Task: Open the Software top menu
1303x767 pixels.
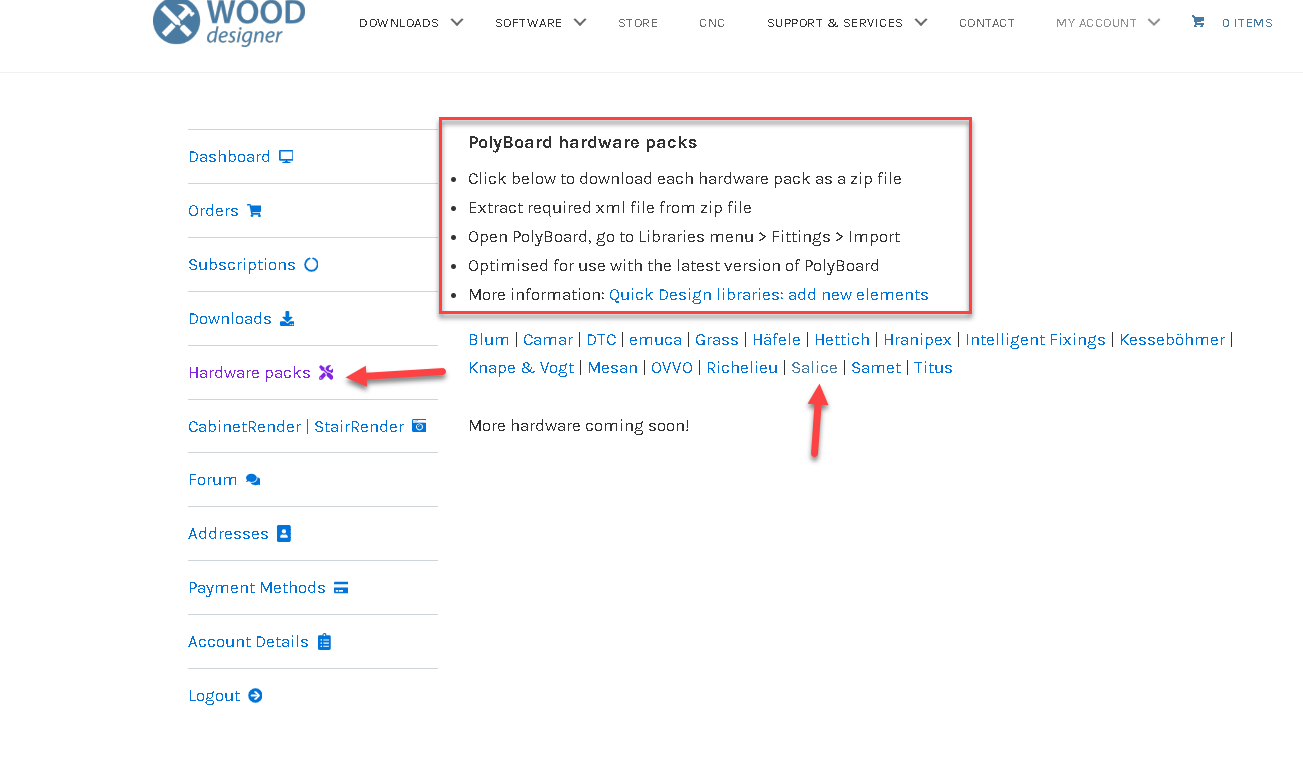Action: pos(528,23)
